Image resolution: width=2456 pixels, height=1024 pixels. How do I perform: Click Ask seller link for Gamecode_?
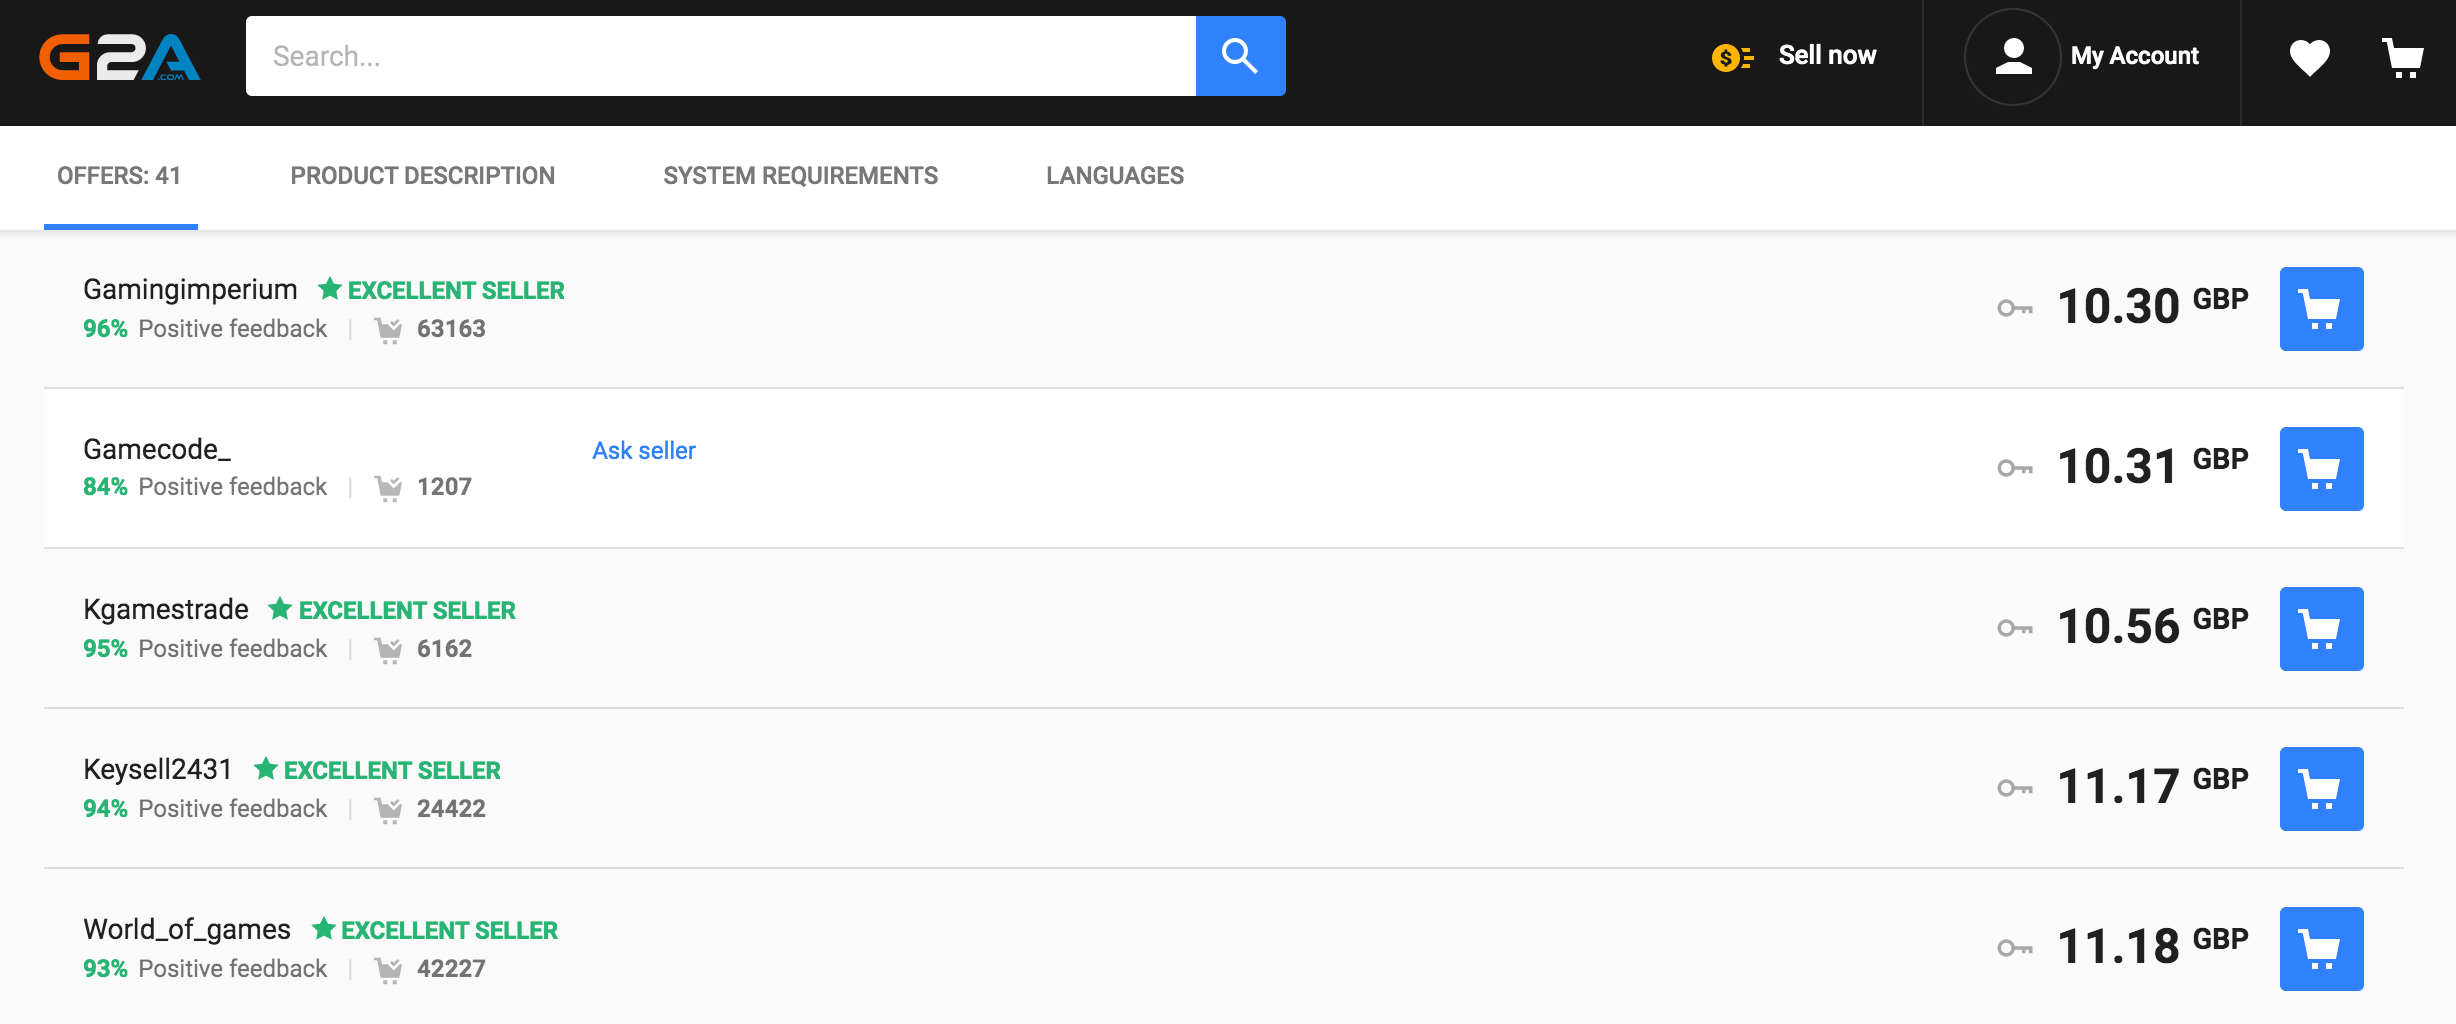click(644, 451)
